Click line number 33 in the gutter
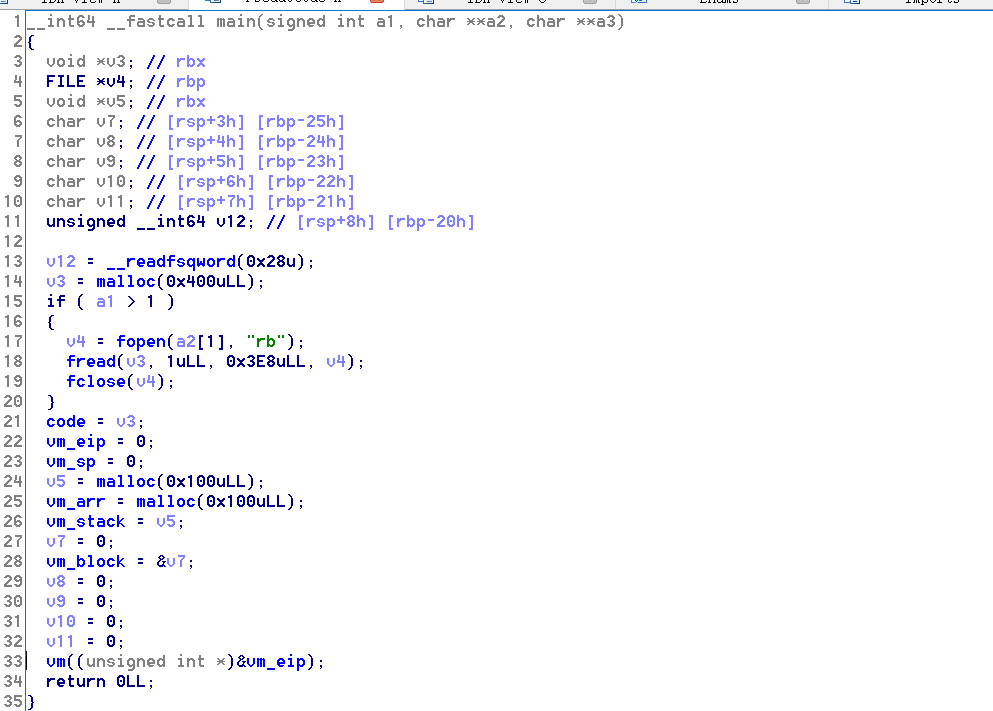 pos(13,662)
